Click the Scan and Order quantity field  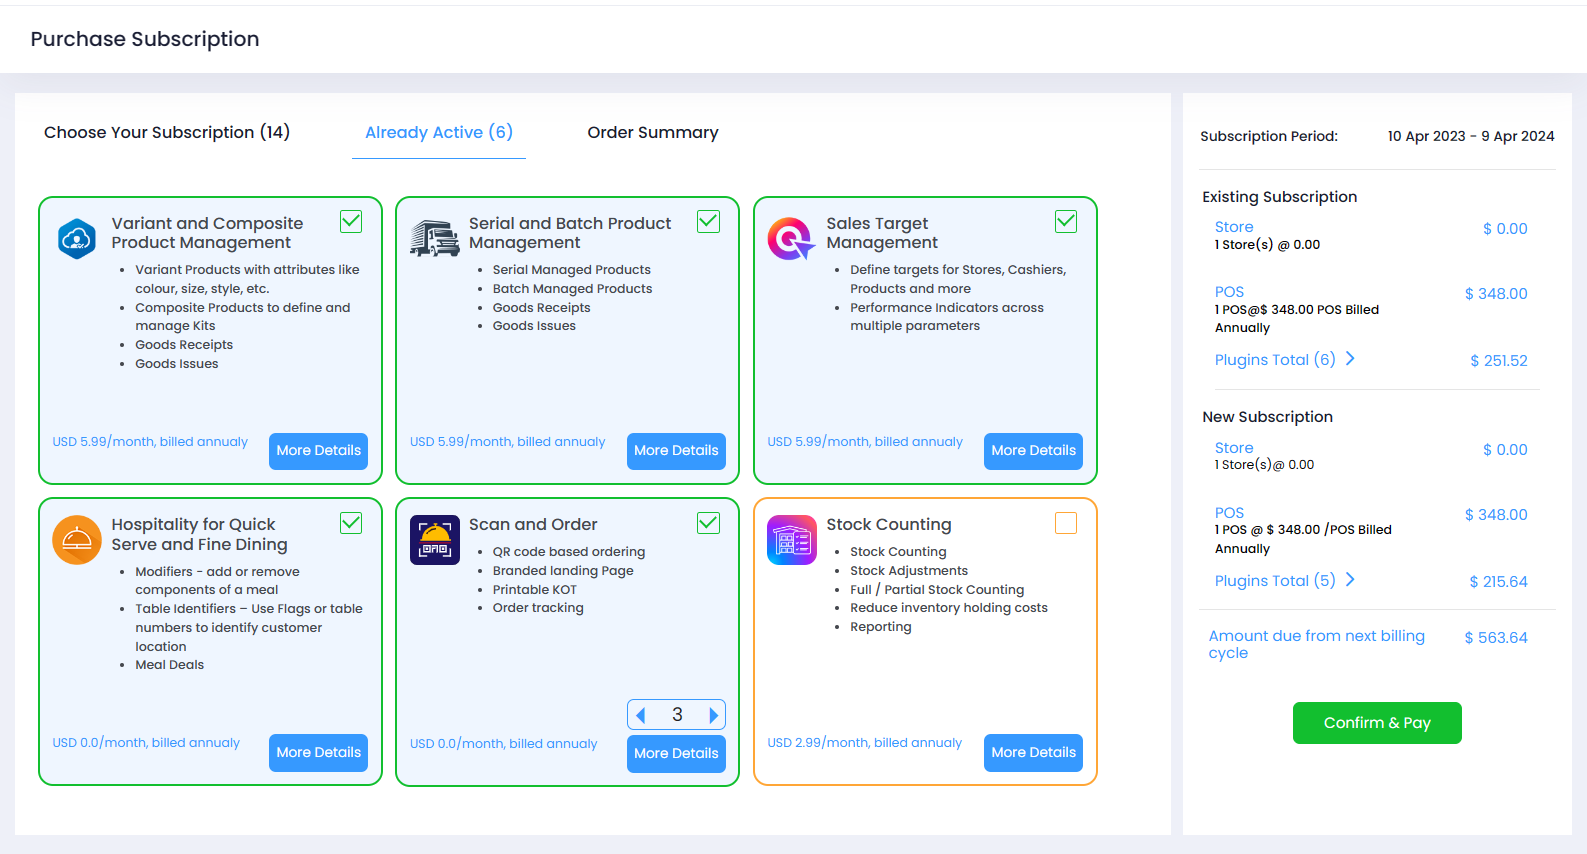(x=677, y=715)
